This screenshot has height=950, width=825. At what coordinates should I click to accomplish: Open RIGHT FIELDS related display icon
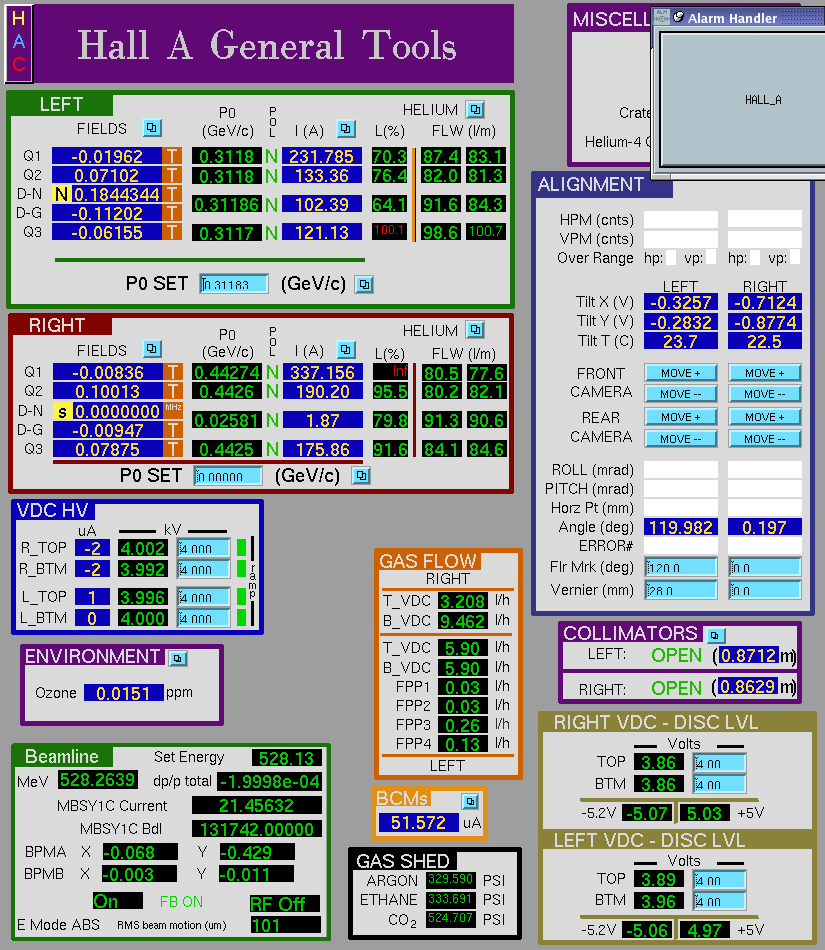click(152, 349)
